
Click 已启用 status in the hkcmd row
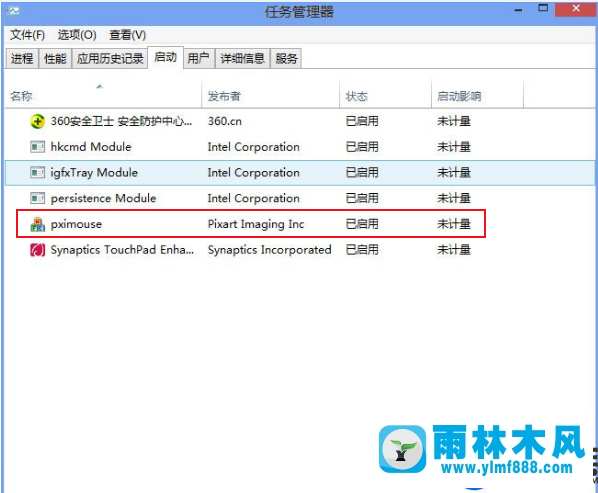tap(362, 147)
